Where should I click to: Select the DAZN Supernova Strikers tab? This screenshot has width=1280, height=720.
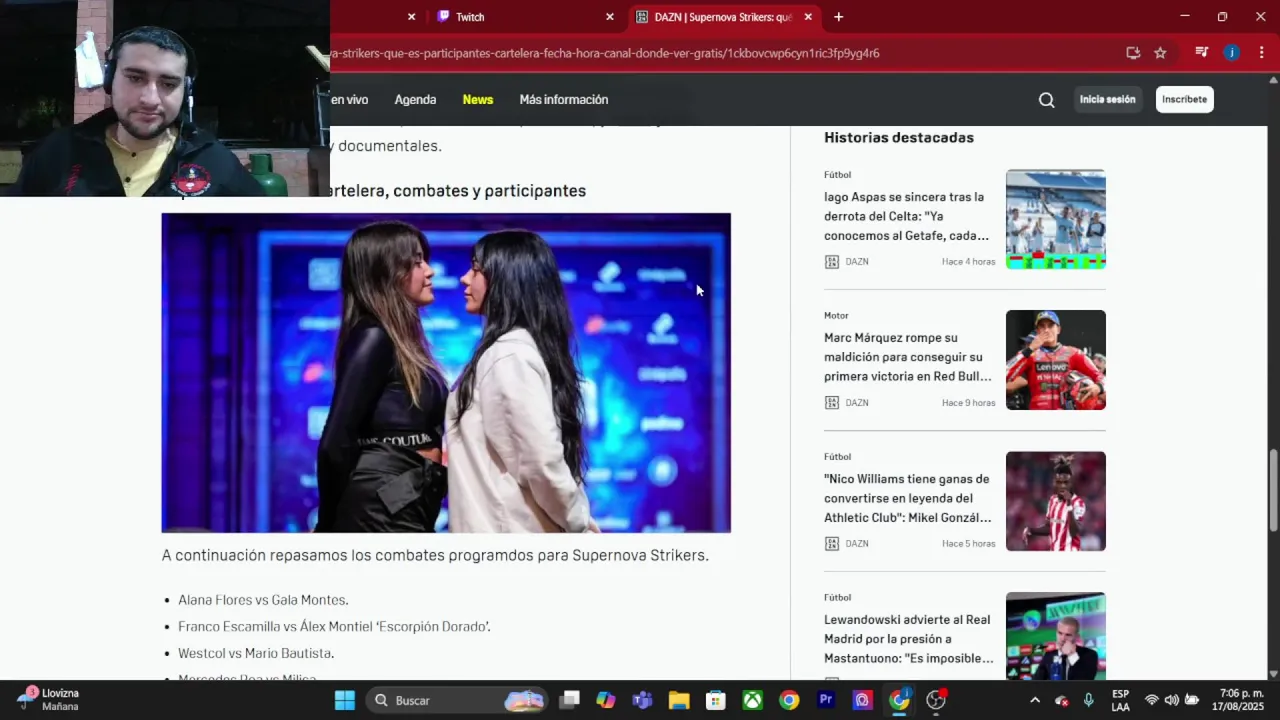[x=724, y=17]
